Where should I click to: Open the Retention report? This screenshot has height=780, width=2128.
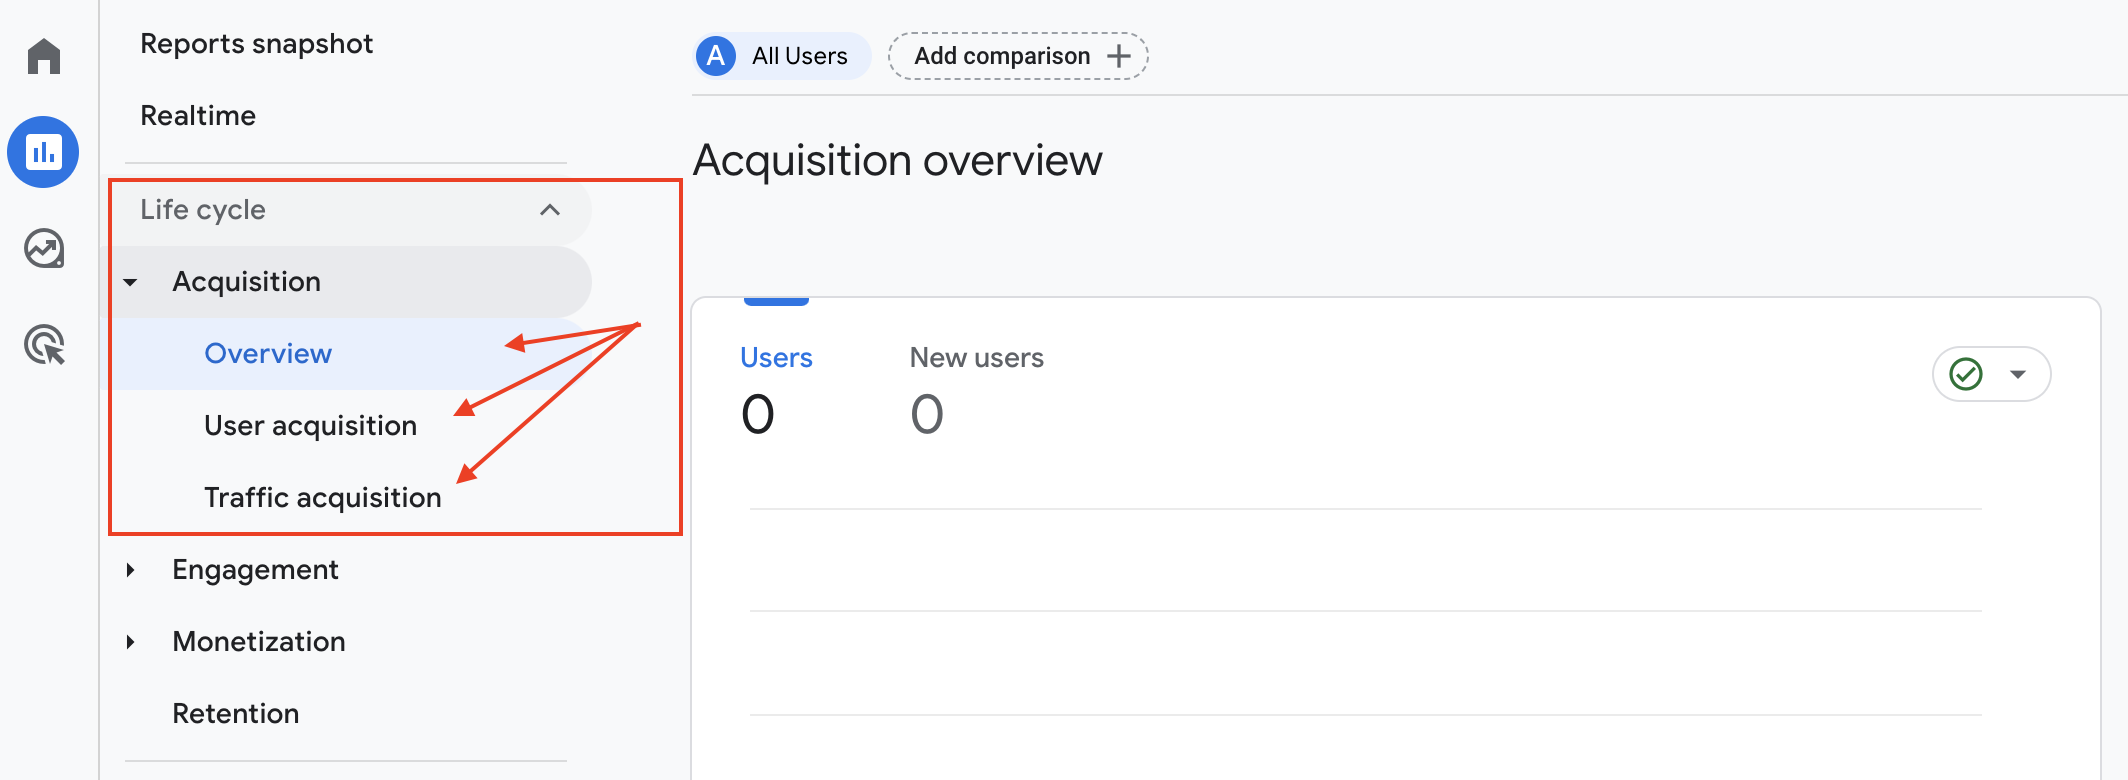(236, 714)
